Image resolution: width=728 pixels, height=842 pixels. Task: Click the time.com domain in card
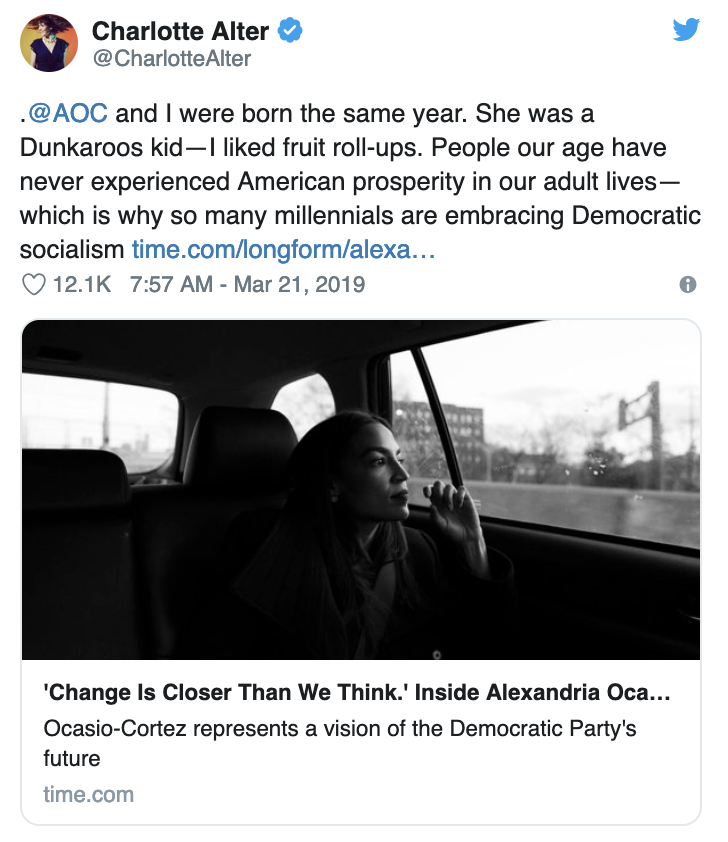(89, 794)
